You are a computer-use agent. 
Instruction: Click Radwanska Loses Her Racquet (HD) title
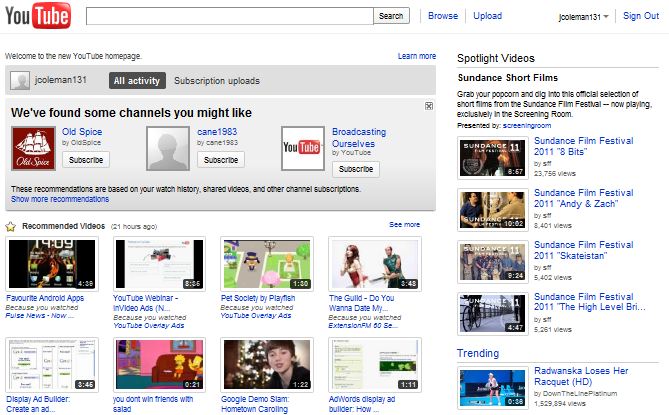(x=581, y=376)
